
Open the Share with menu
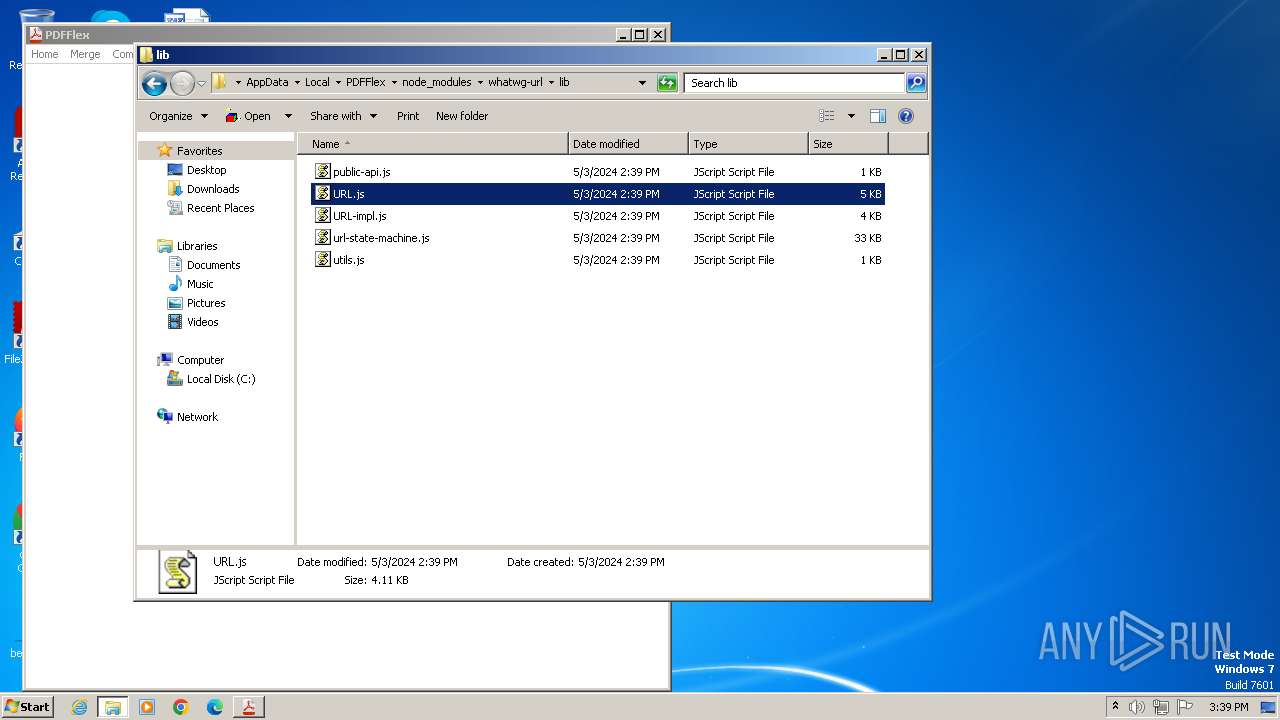pos(343,116)
